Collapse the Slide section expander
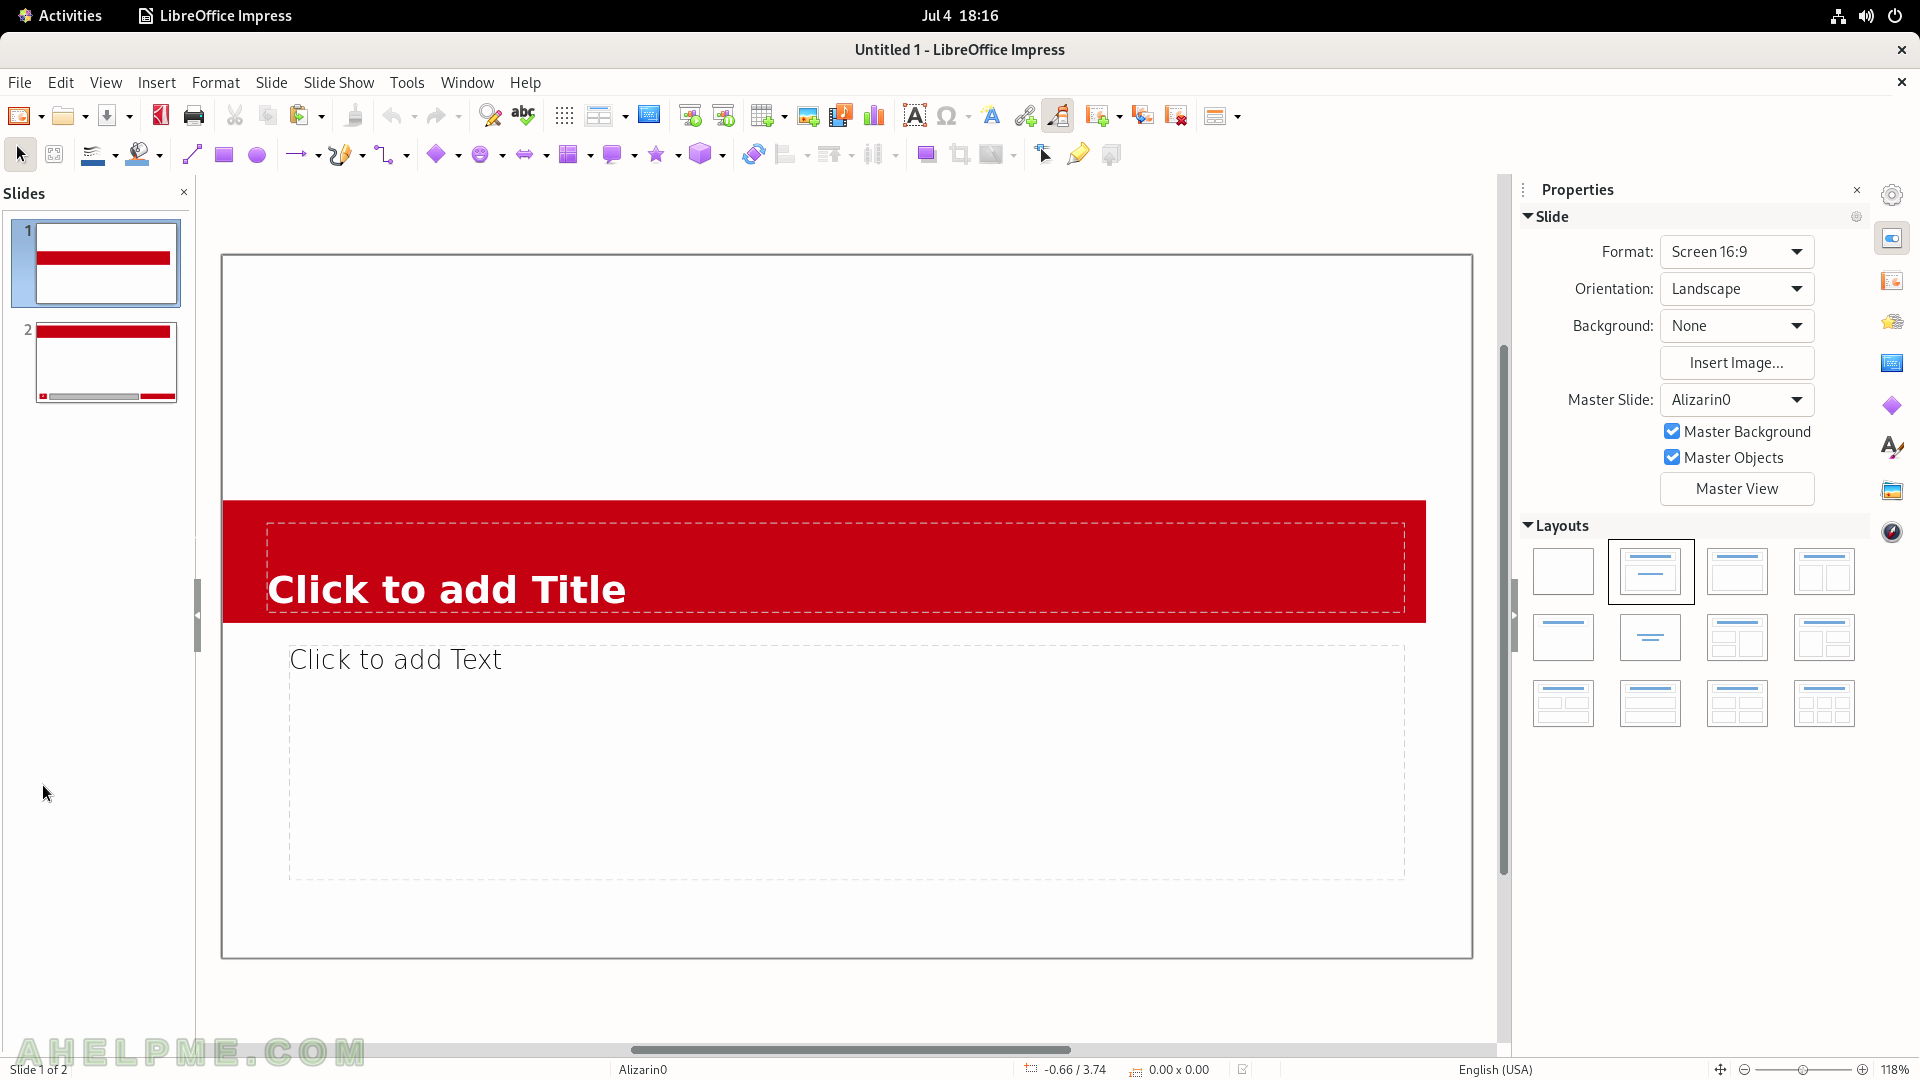Screen dimensions: 1920x1080 (1528, 216)
